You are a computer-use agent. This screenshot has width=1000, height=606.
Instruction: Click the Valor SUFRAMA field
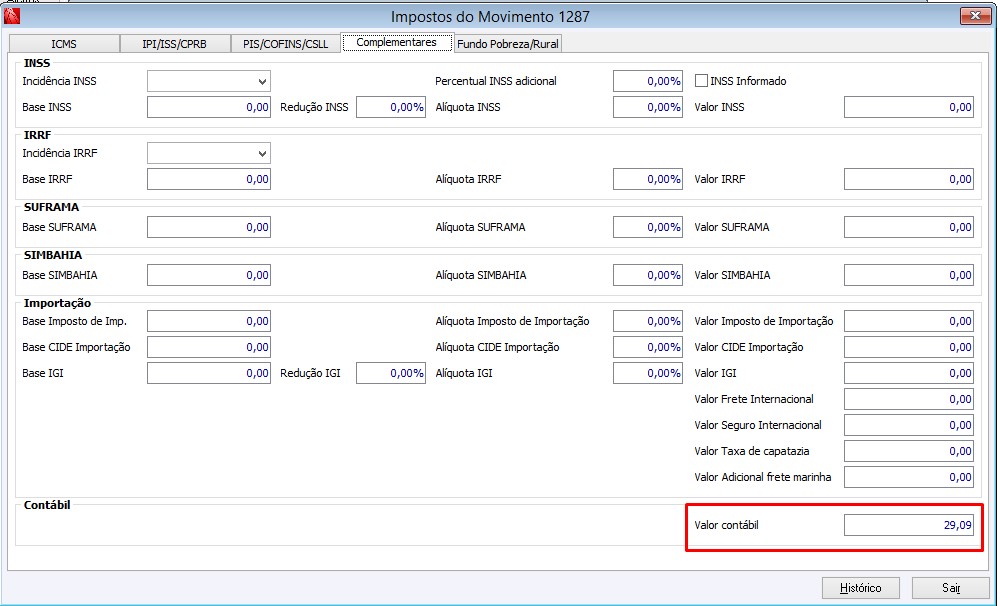pos(909,228)
